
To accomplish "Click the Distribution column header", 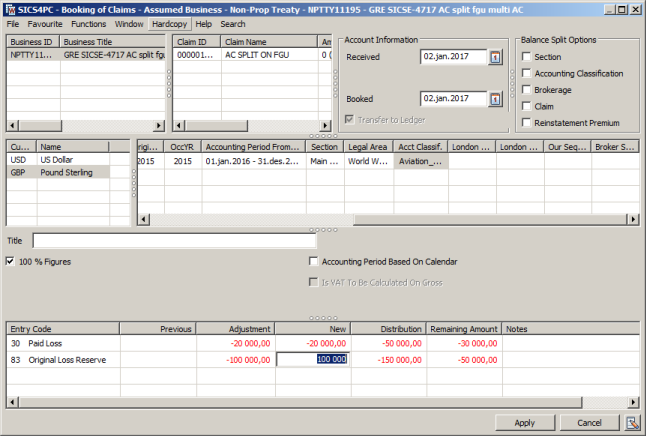I will pos(389,329).
